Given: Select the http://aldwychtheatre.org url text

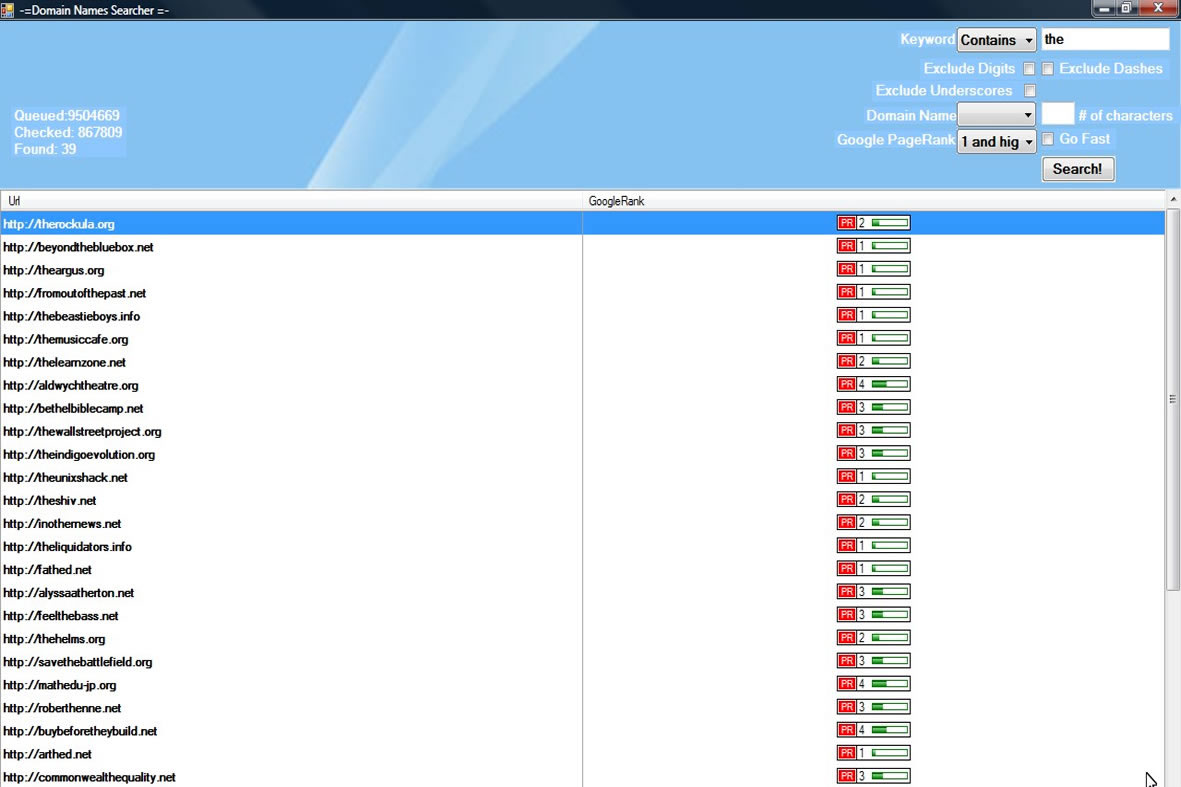Looking at the screenshot, I should pyautogui.click(x=71, y=385).
